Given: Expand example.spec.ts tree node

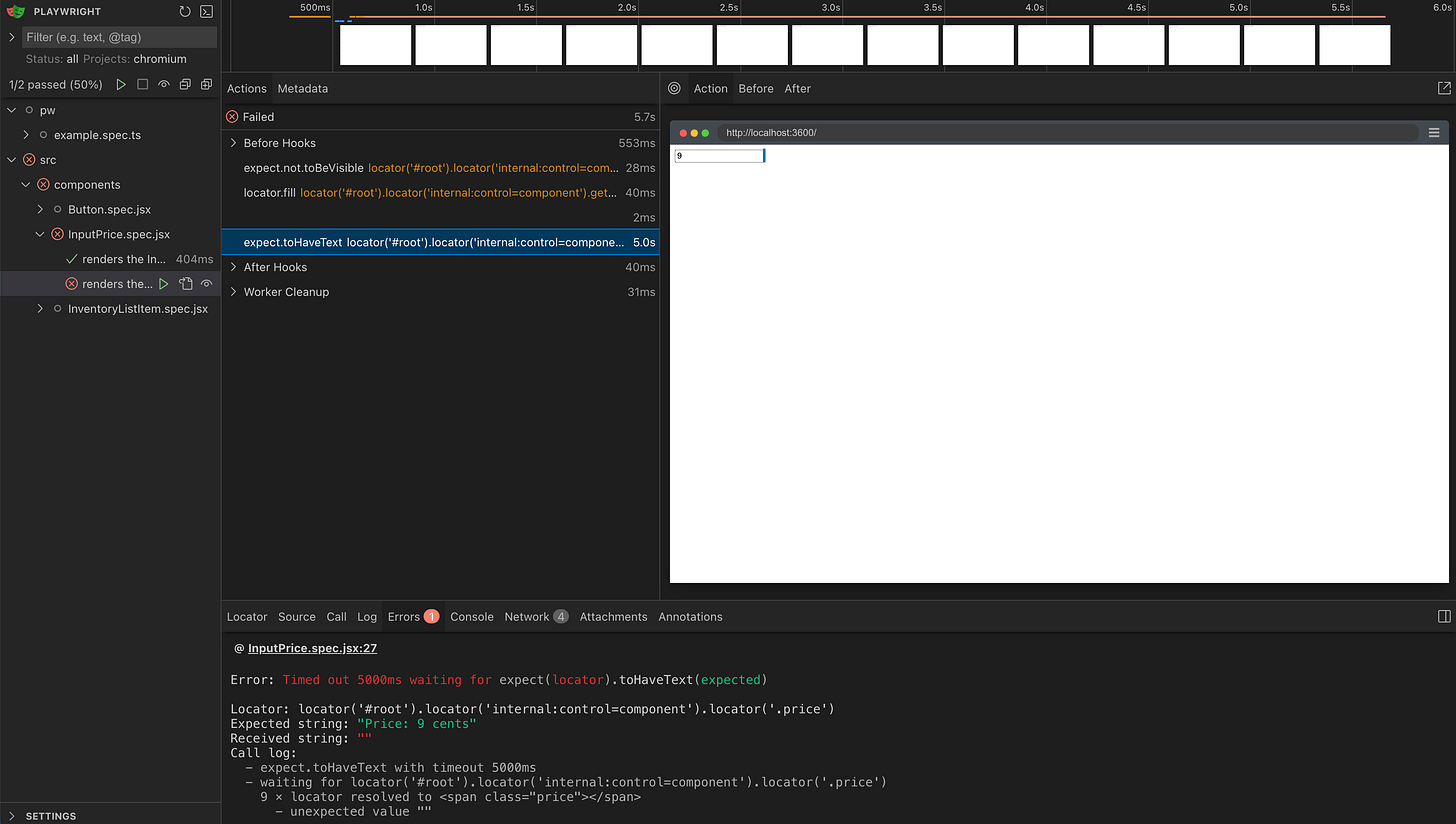Looking at the screenshot, I should 26,135.
